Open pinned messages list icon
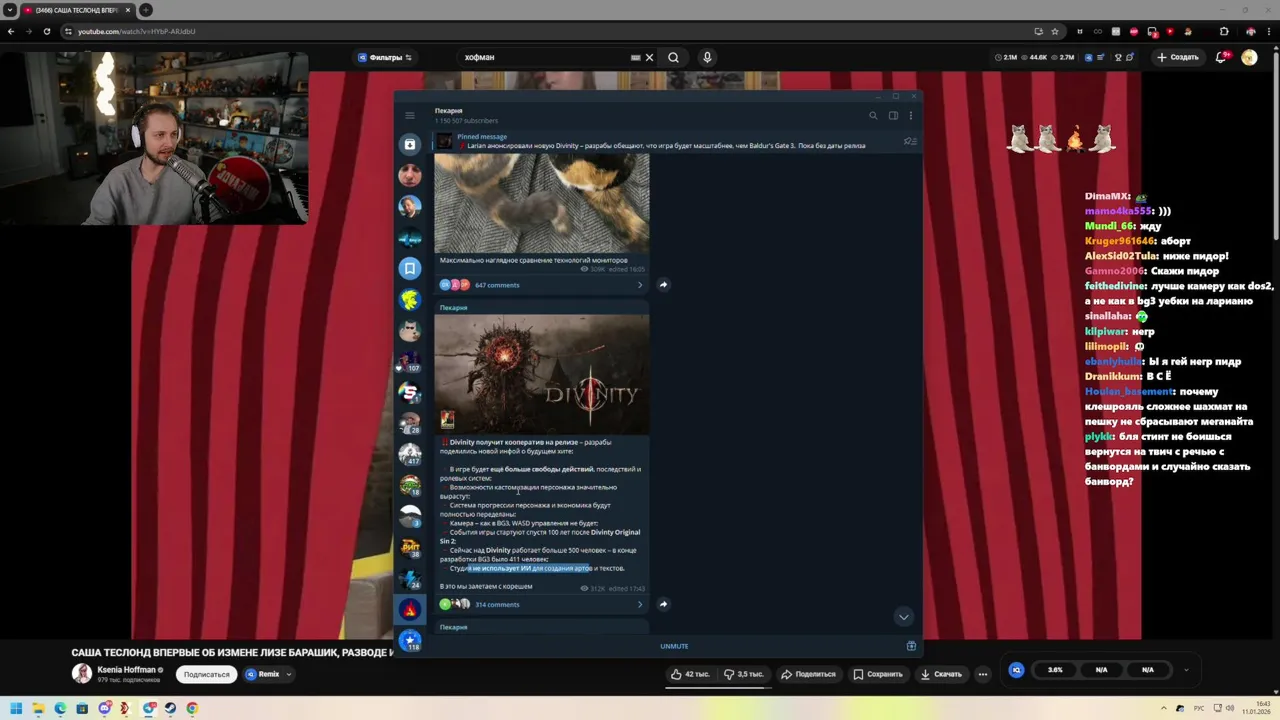The width and height of the screenshot is (1280, 720). (x=909, y=141)
